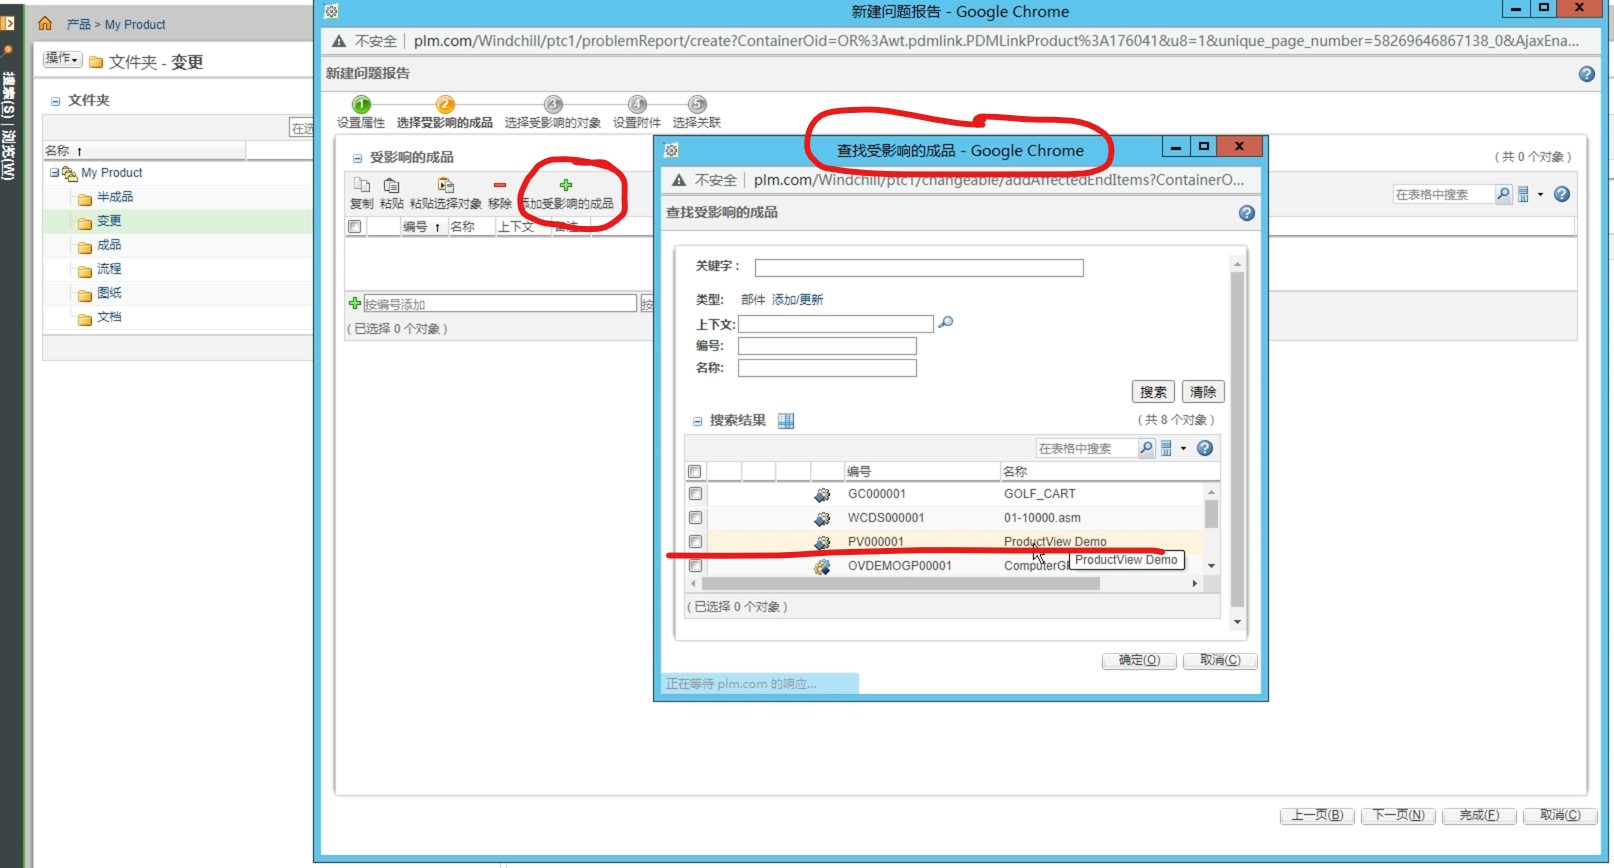Click search icon in main window table search
The image size is (1614, 868).
click(1503, 194)
